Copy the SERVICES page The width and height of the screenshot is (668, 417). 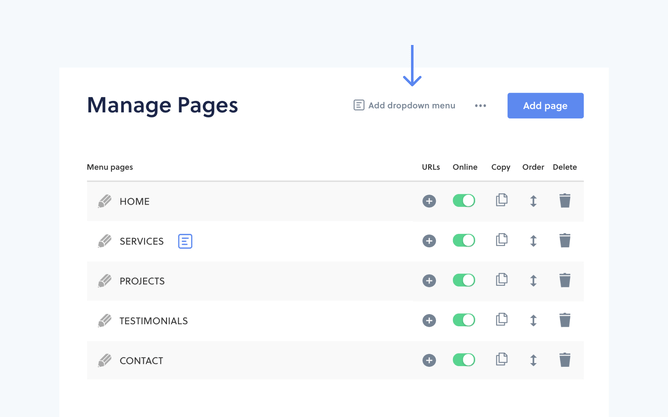coord(501,240)
